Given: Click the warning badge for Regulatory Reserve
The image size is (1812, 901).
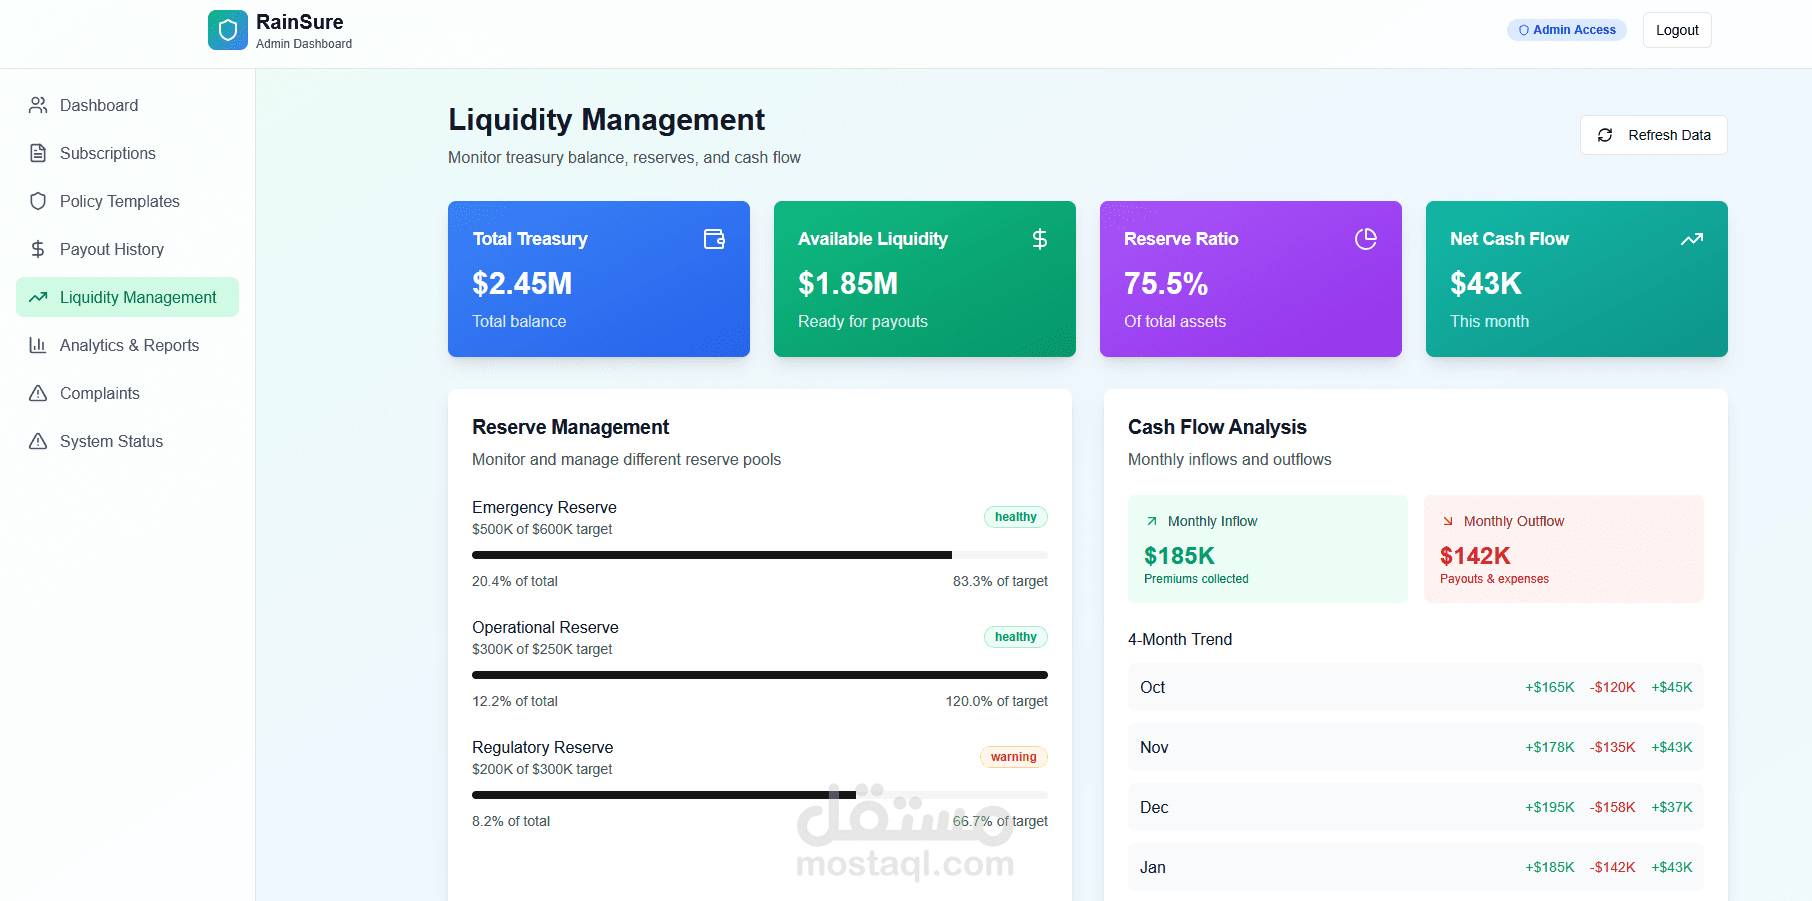Looking at the screenshot, I should click(x=1014, y=757).
